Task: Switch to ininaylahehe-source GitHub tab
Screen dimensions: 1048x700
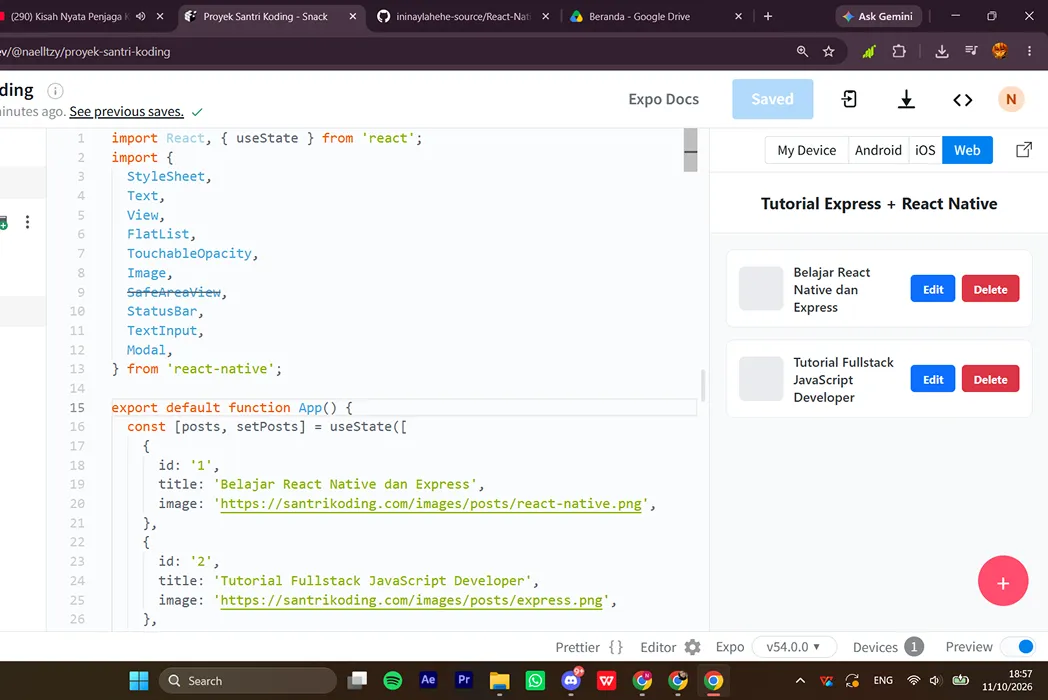Action: point(463,16)
